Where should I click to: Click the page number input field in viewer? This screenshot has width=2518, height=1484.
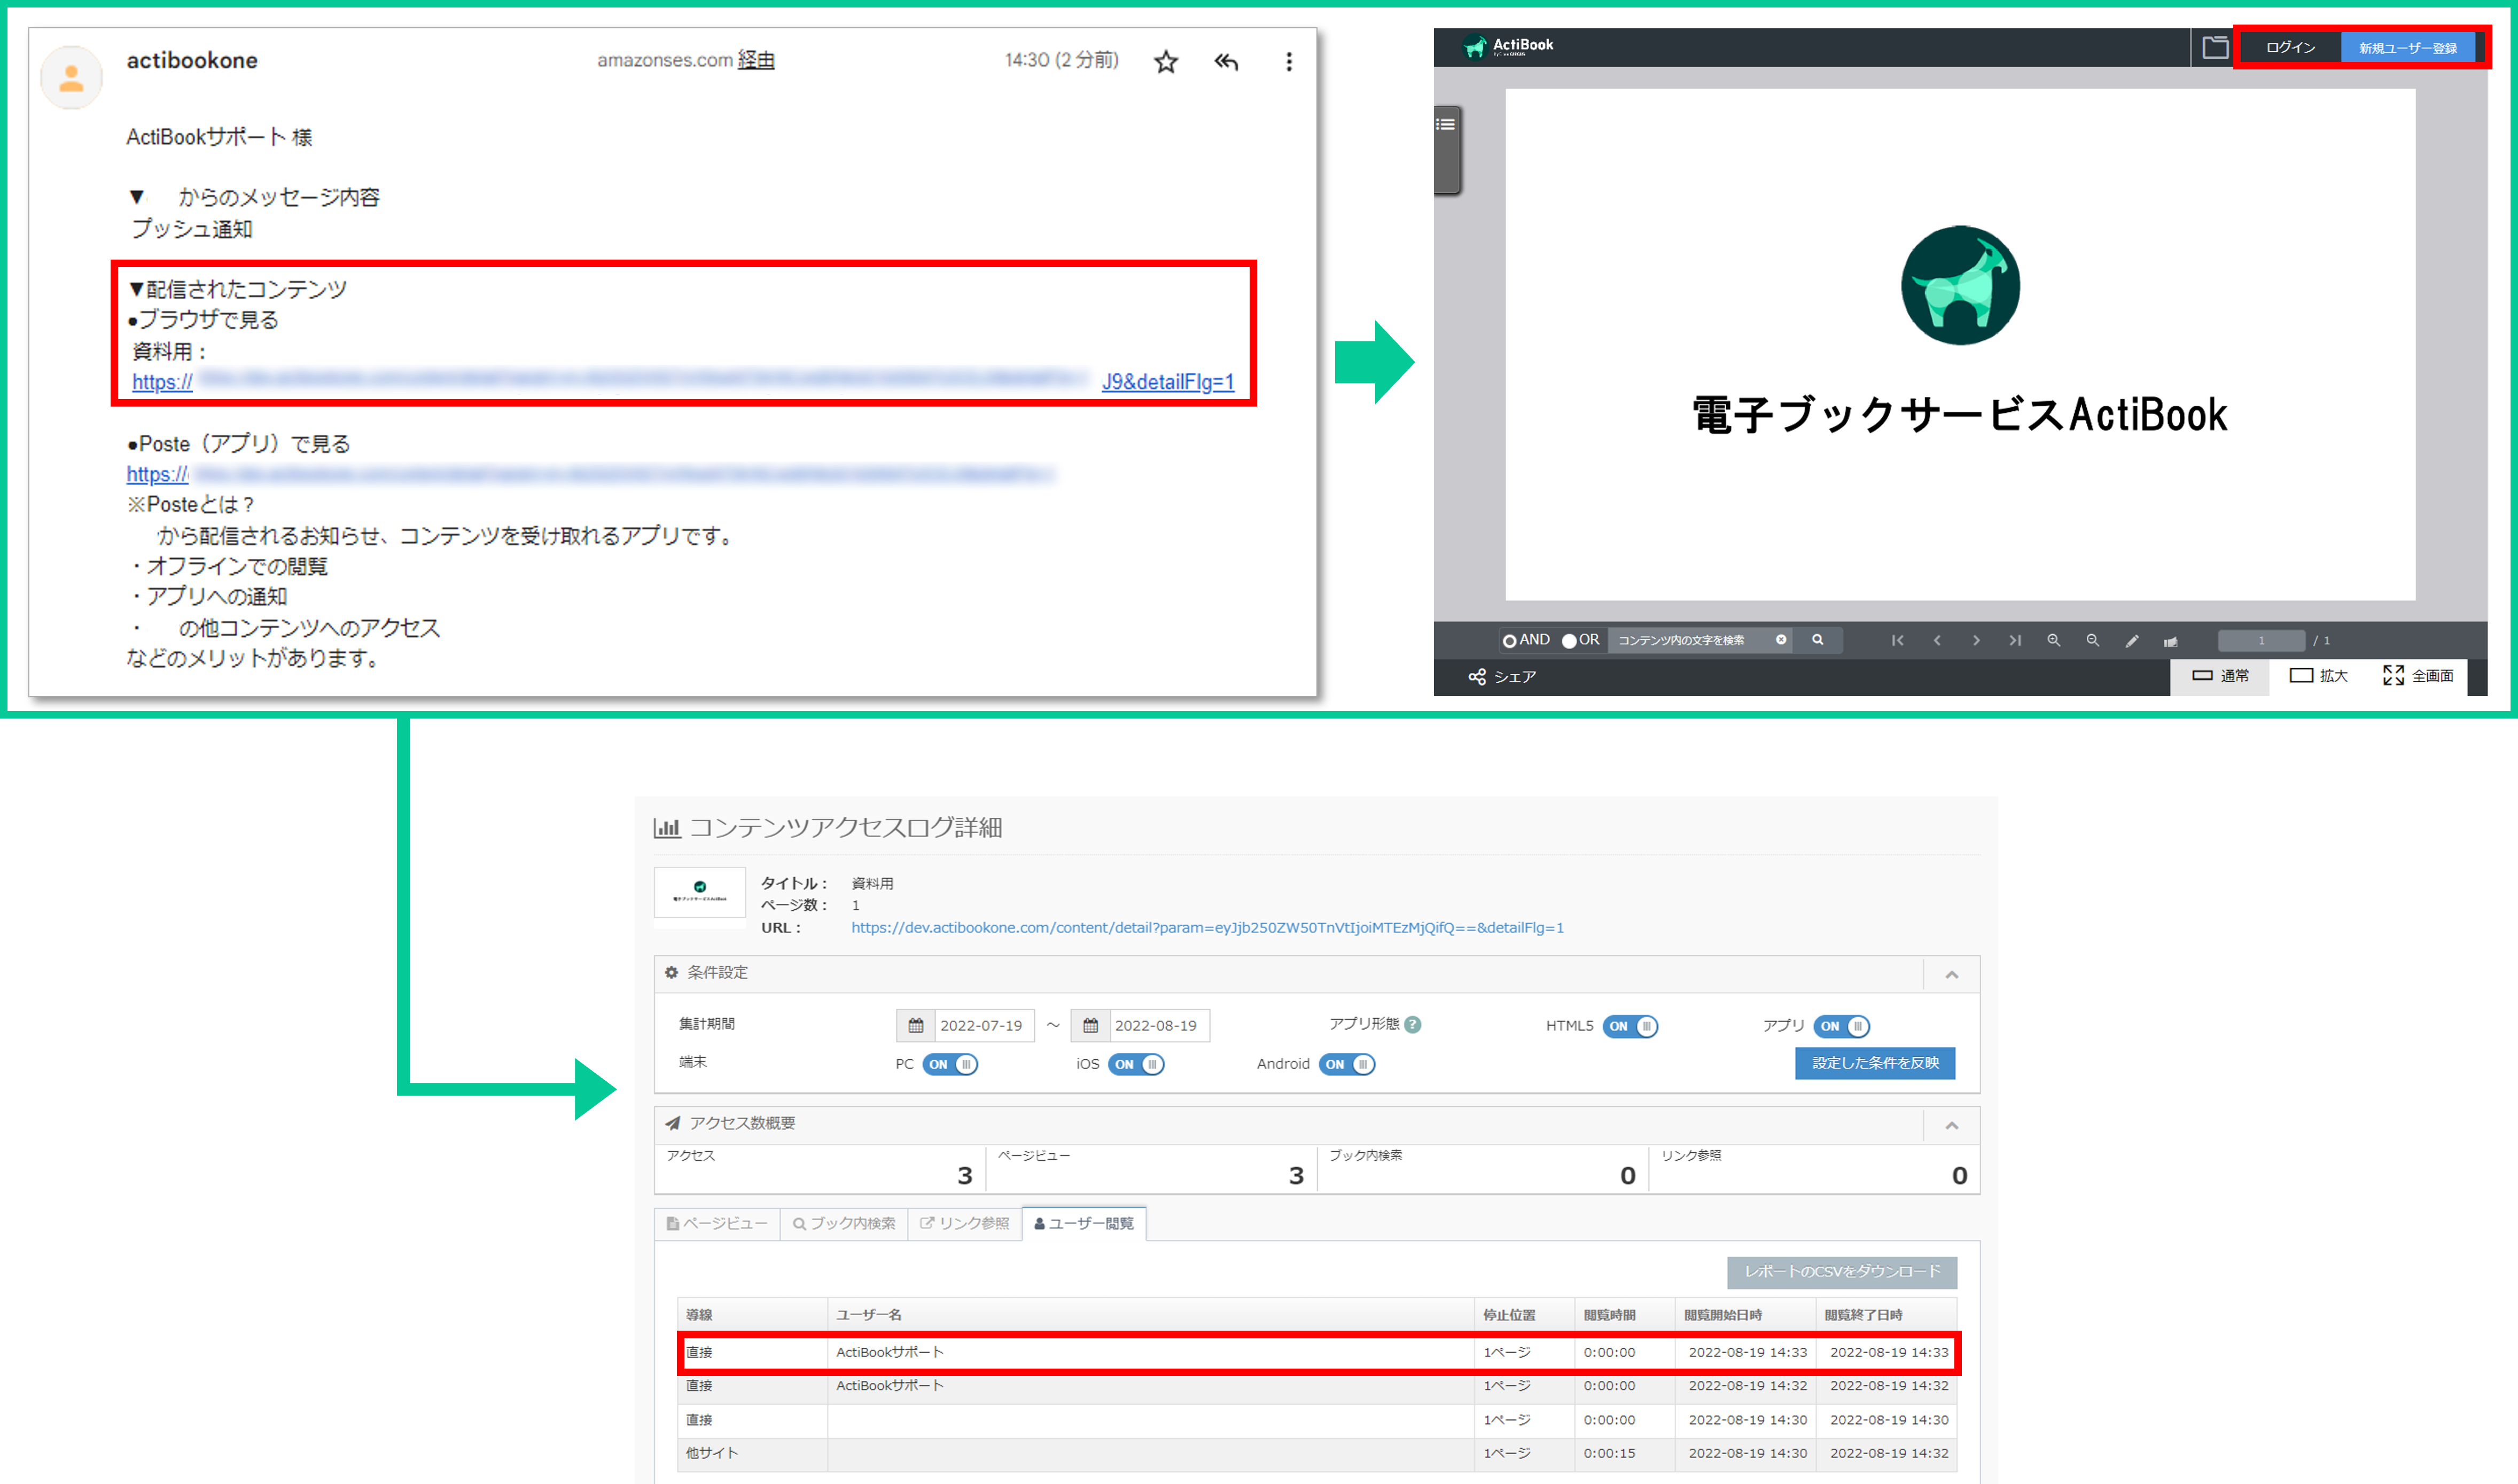coord(2260,640)
